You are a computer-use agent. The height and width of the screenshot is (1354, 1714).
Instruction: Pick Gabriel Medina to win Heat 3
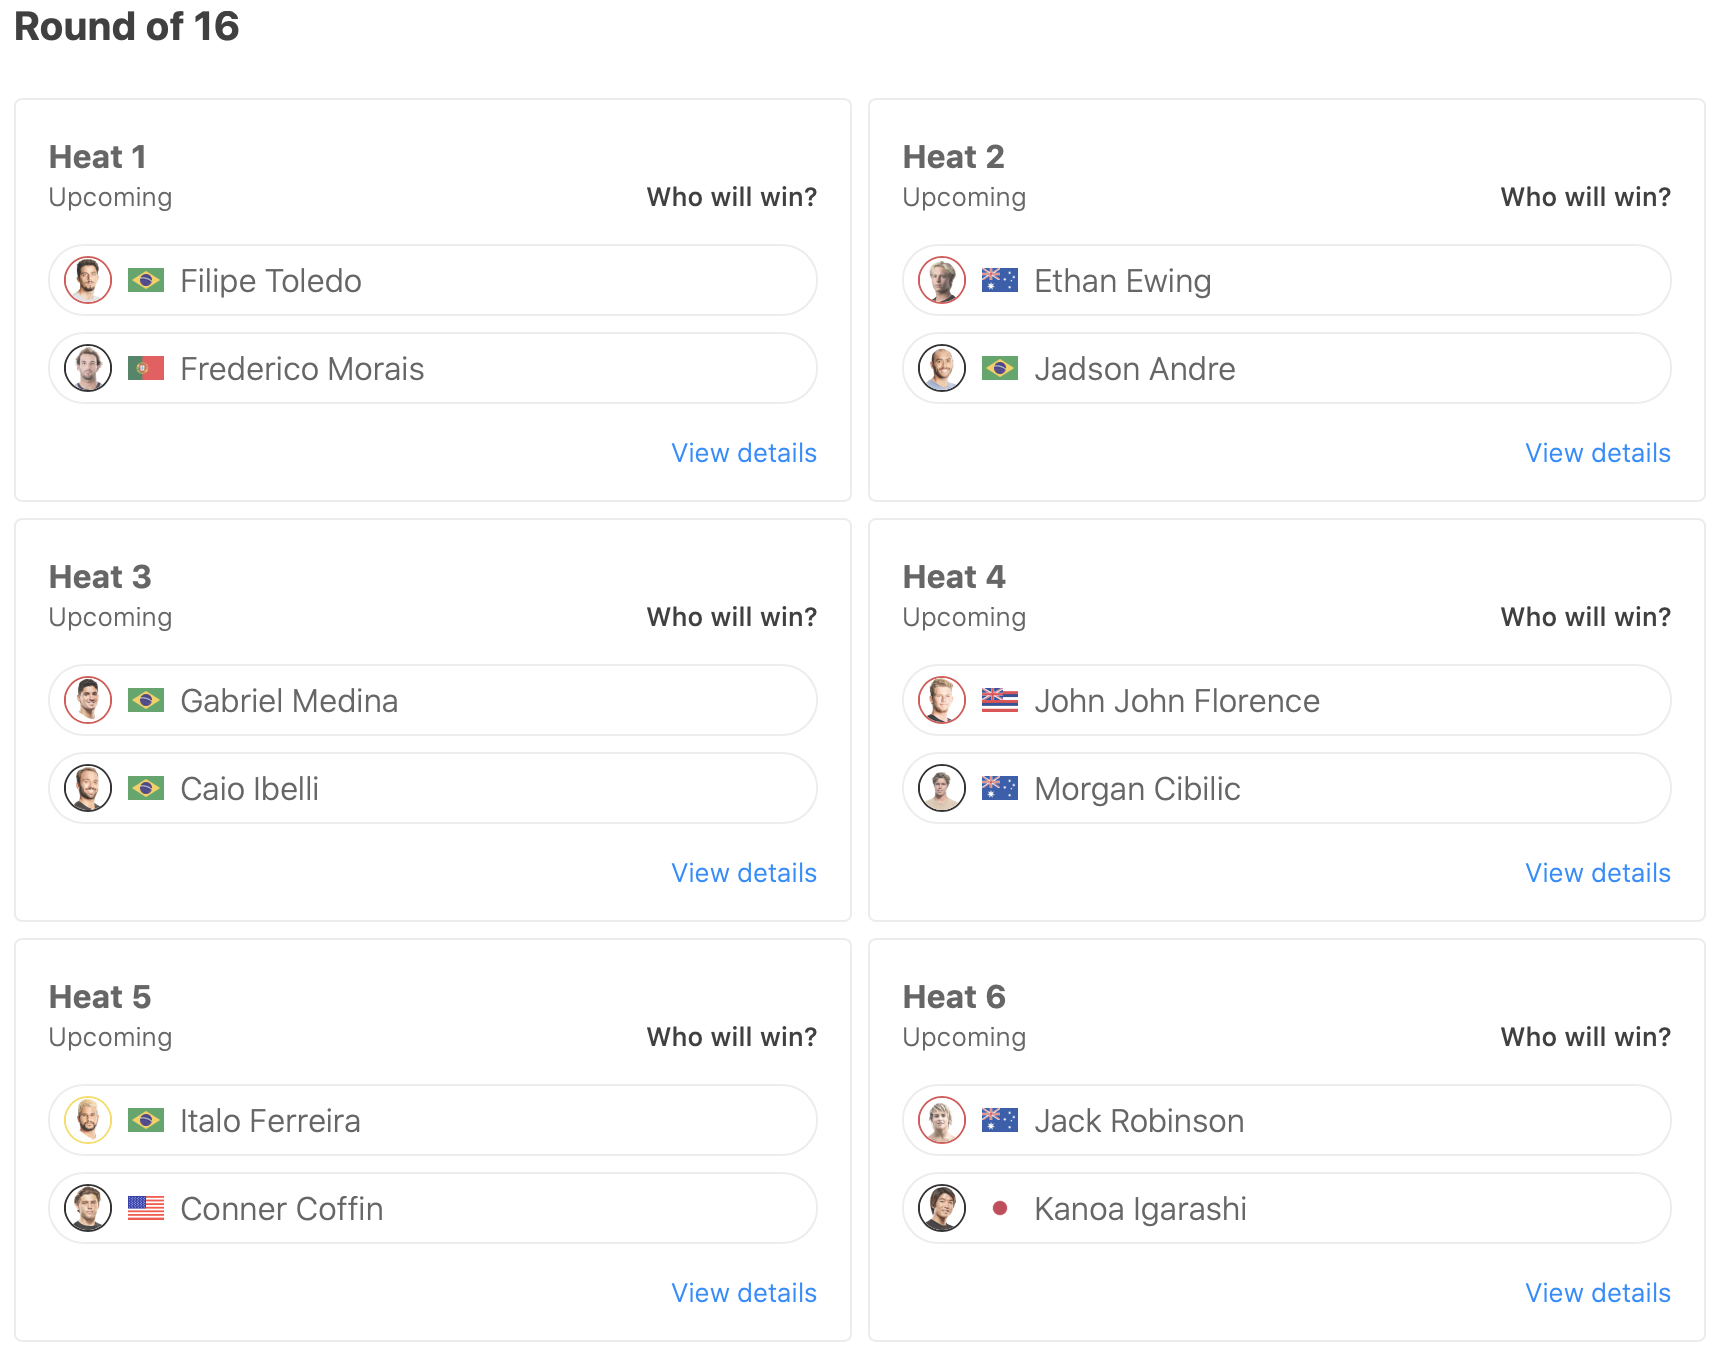coord(432,700)
